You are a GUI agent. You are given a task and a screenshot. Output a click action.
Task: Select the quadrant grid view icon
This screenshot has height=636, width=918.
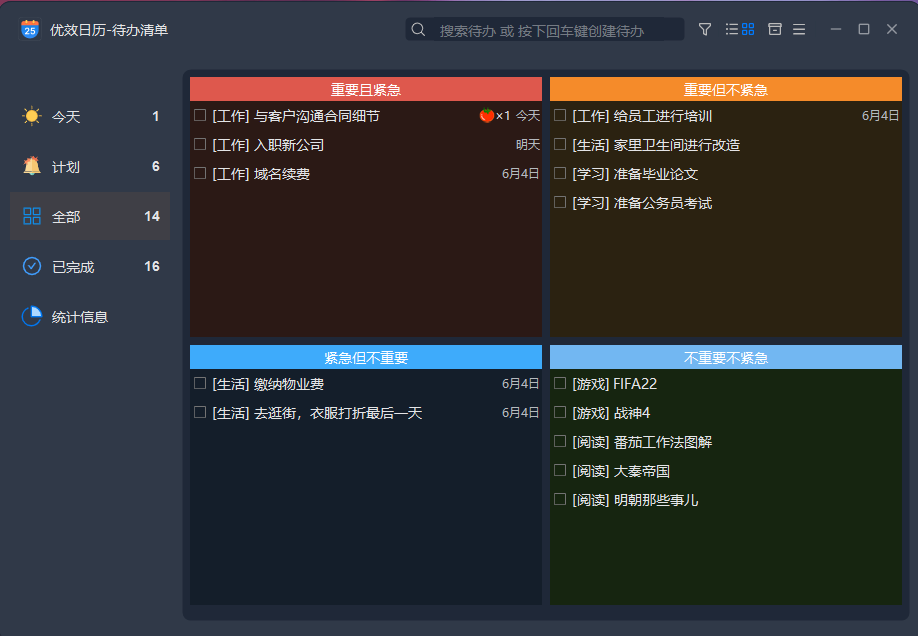click(x=746, y=29)
